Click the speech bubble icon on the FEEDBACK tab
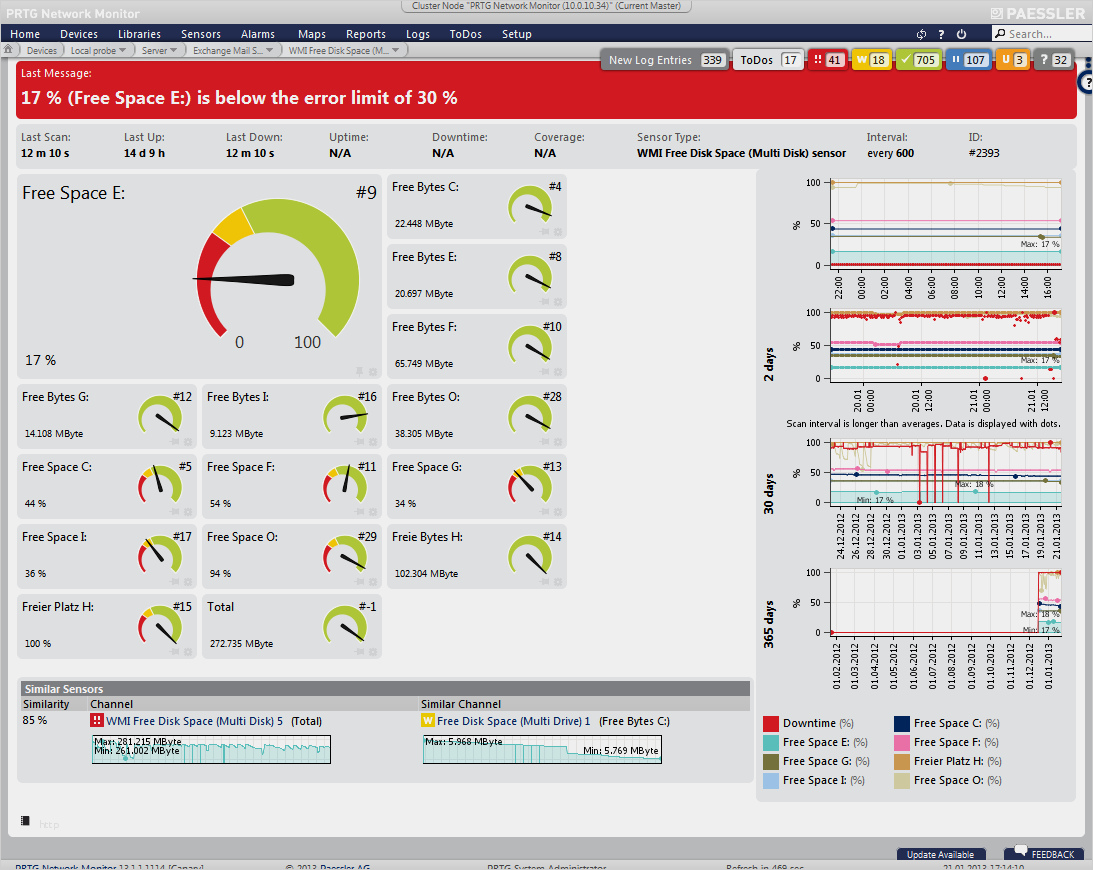This screenshot has height=870, width=1093. [1021, 850]
